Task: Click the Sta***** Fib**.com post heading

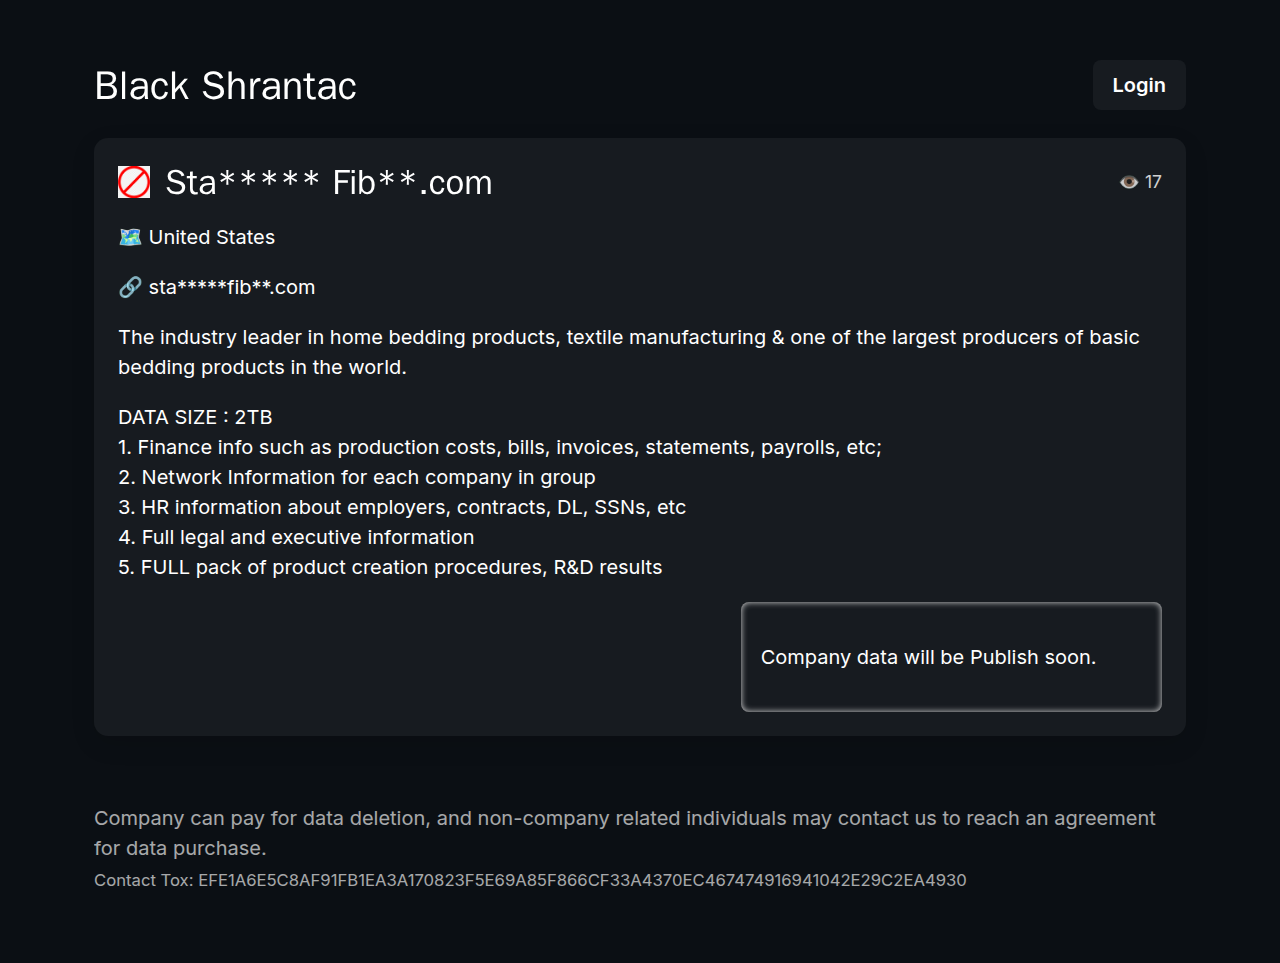Action: (328, 183)
